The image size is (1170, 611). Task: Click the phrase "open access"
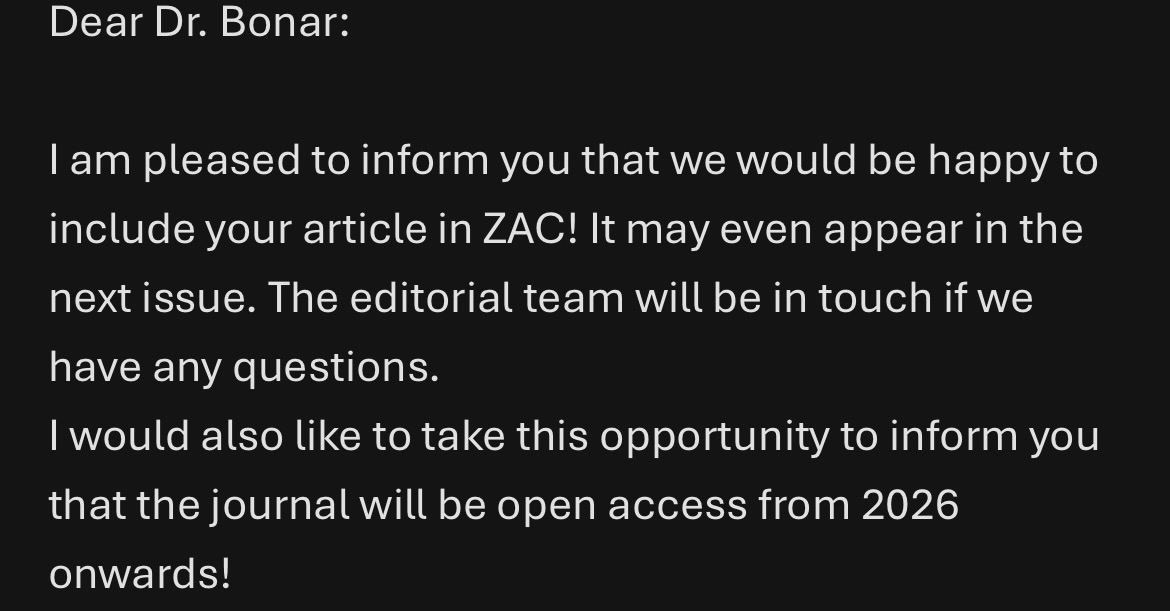(x=622, y=505)
